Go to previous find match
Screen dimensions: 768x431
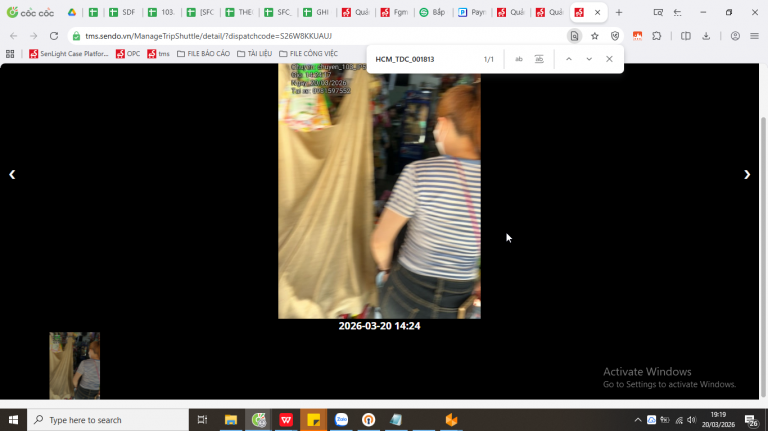[x=569, y=59]
